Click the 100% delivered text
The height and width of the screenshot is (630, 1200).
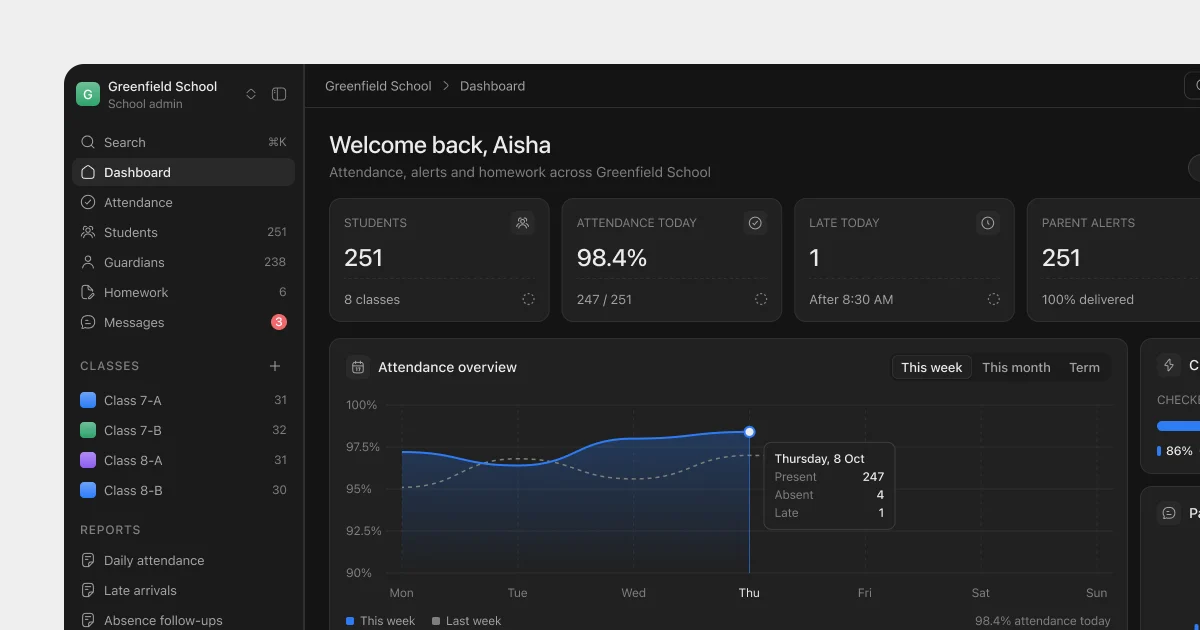click(x=1088, y=299)
